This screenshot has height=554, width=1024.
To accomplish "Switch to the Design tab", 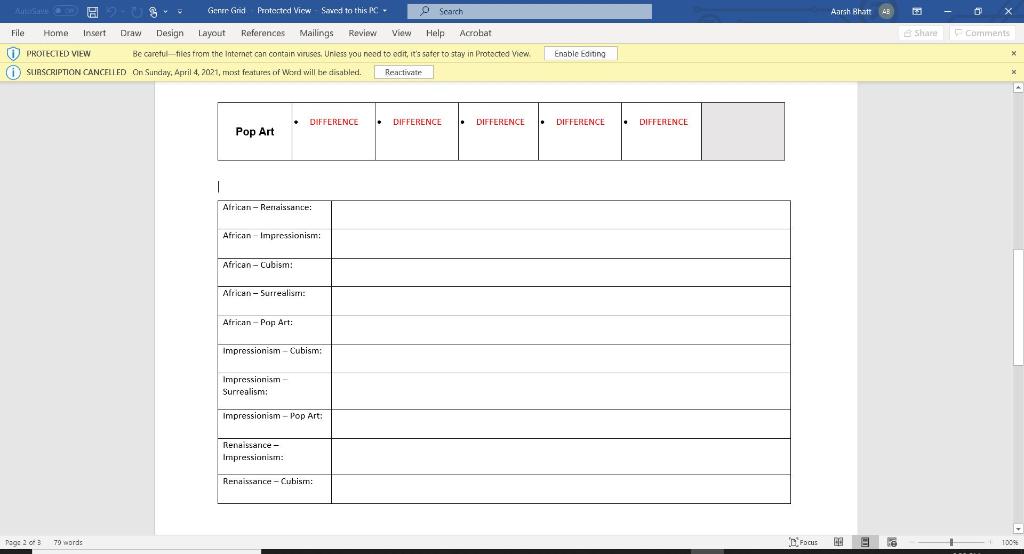I will (170, 33).
